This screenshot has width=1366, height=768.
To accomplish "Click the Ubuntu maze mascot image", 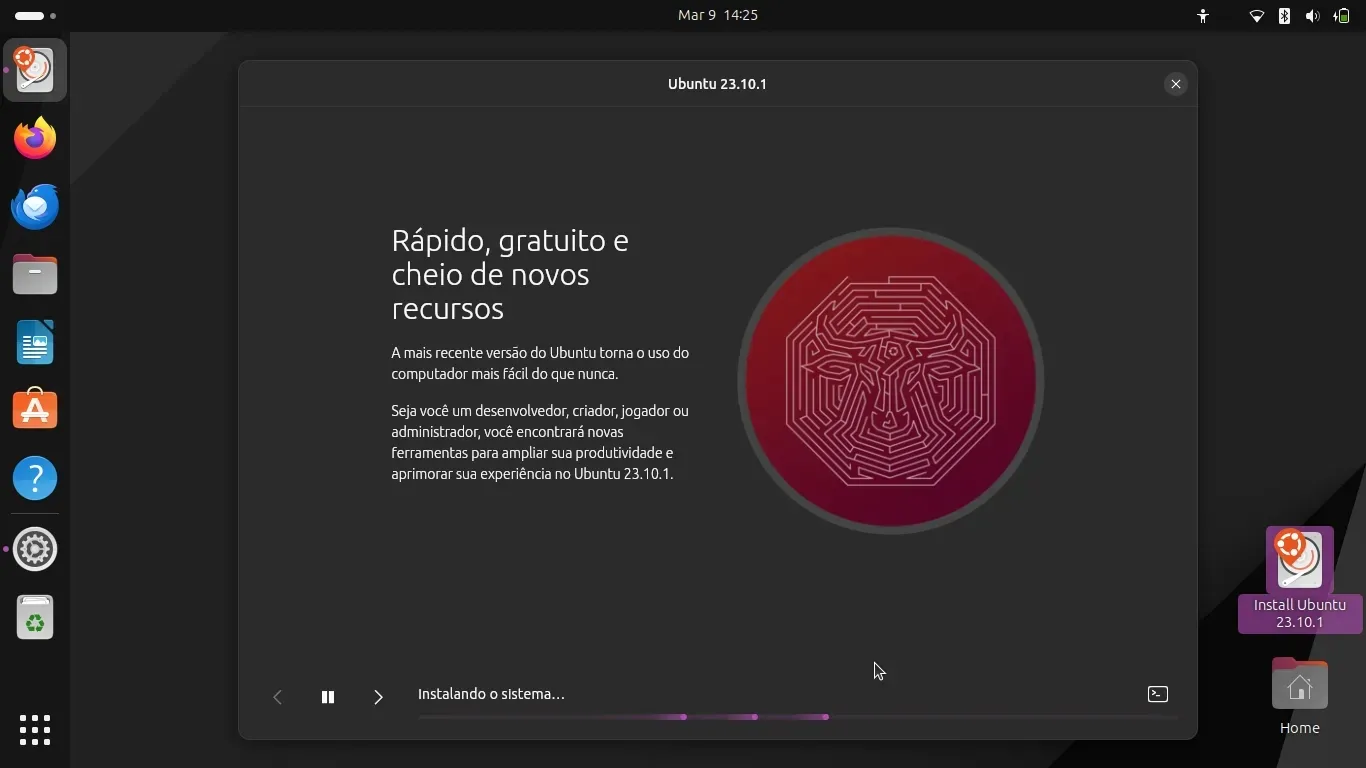I will click(x=890, y=381).
